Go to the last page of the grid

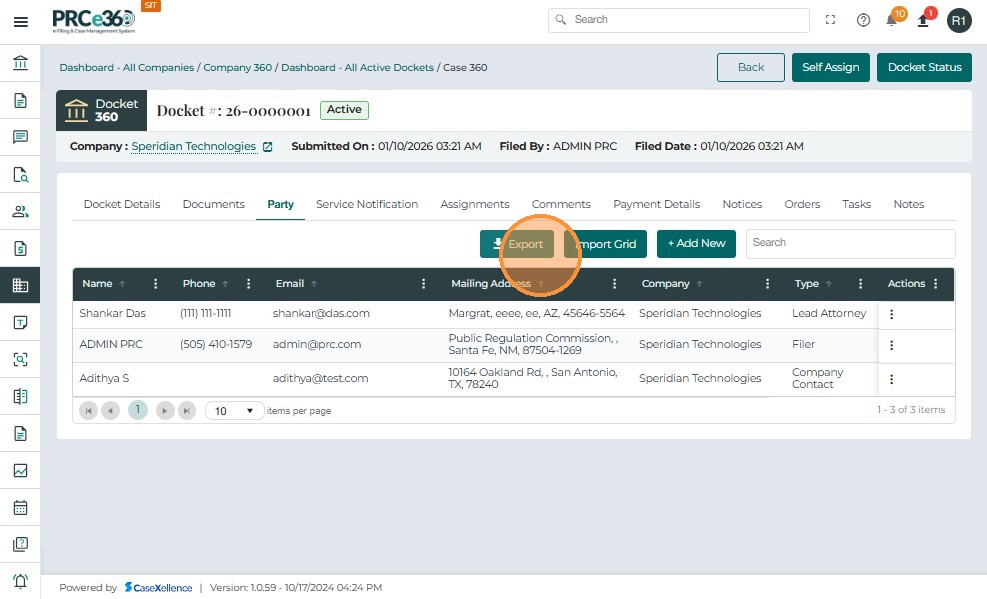(x=187, y=411)
